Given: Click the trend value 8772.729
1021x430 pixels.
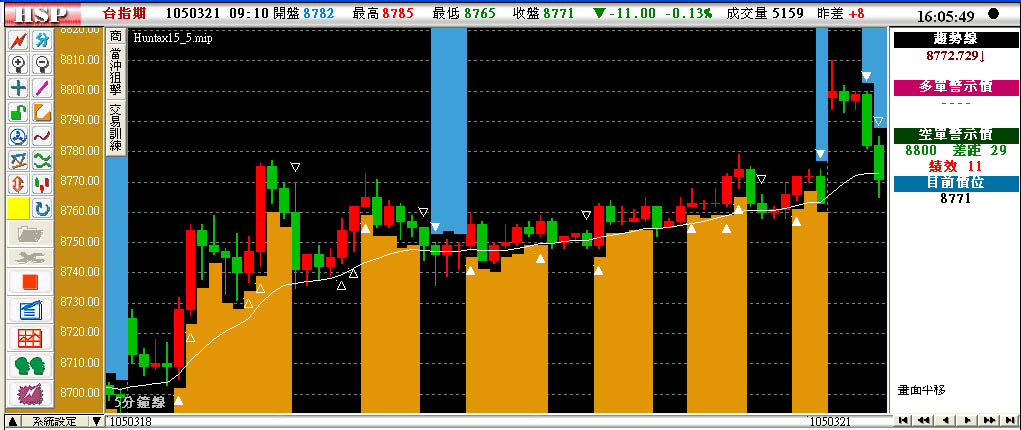Looking at the screenshot, I should click(955, 56).
